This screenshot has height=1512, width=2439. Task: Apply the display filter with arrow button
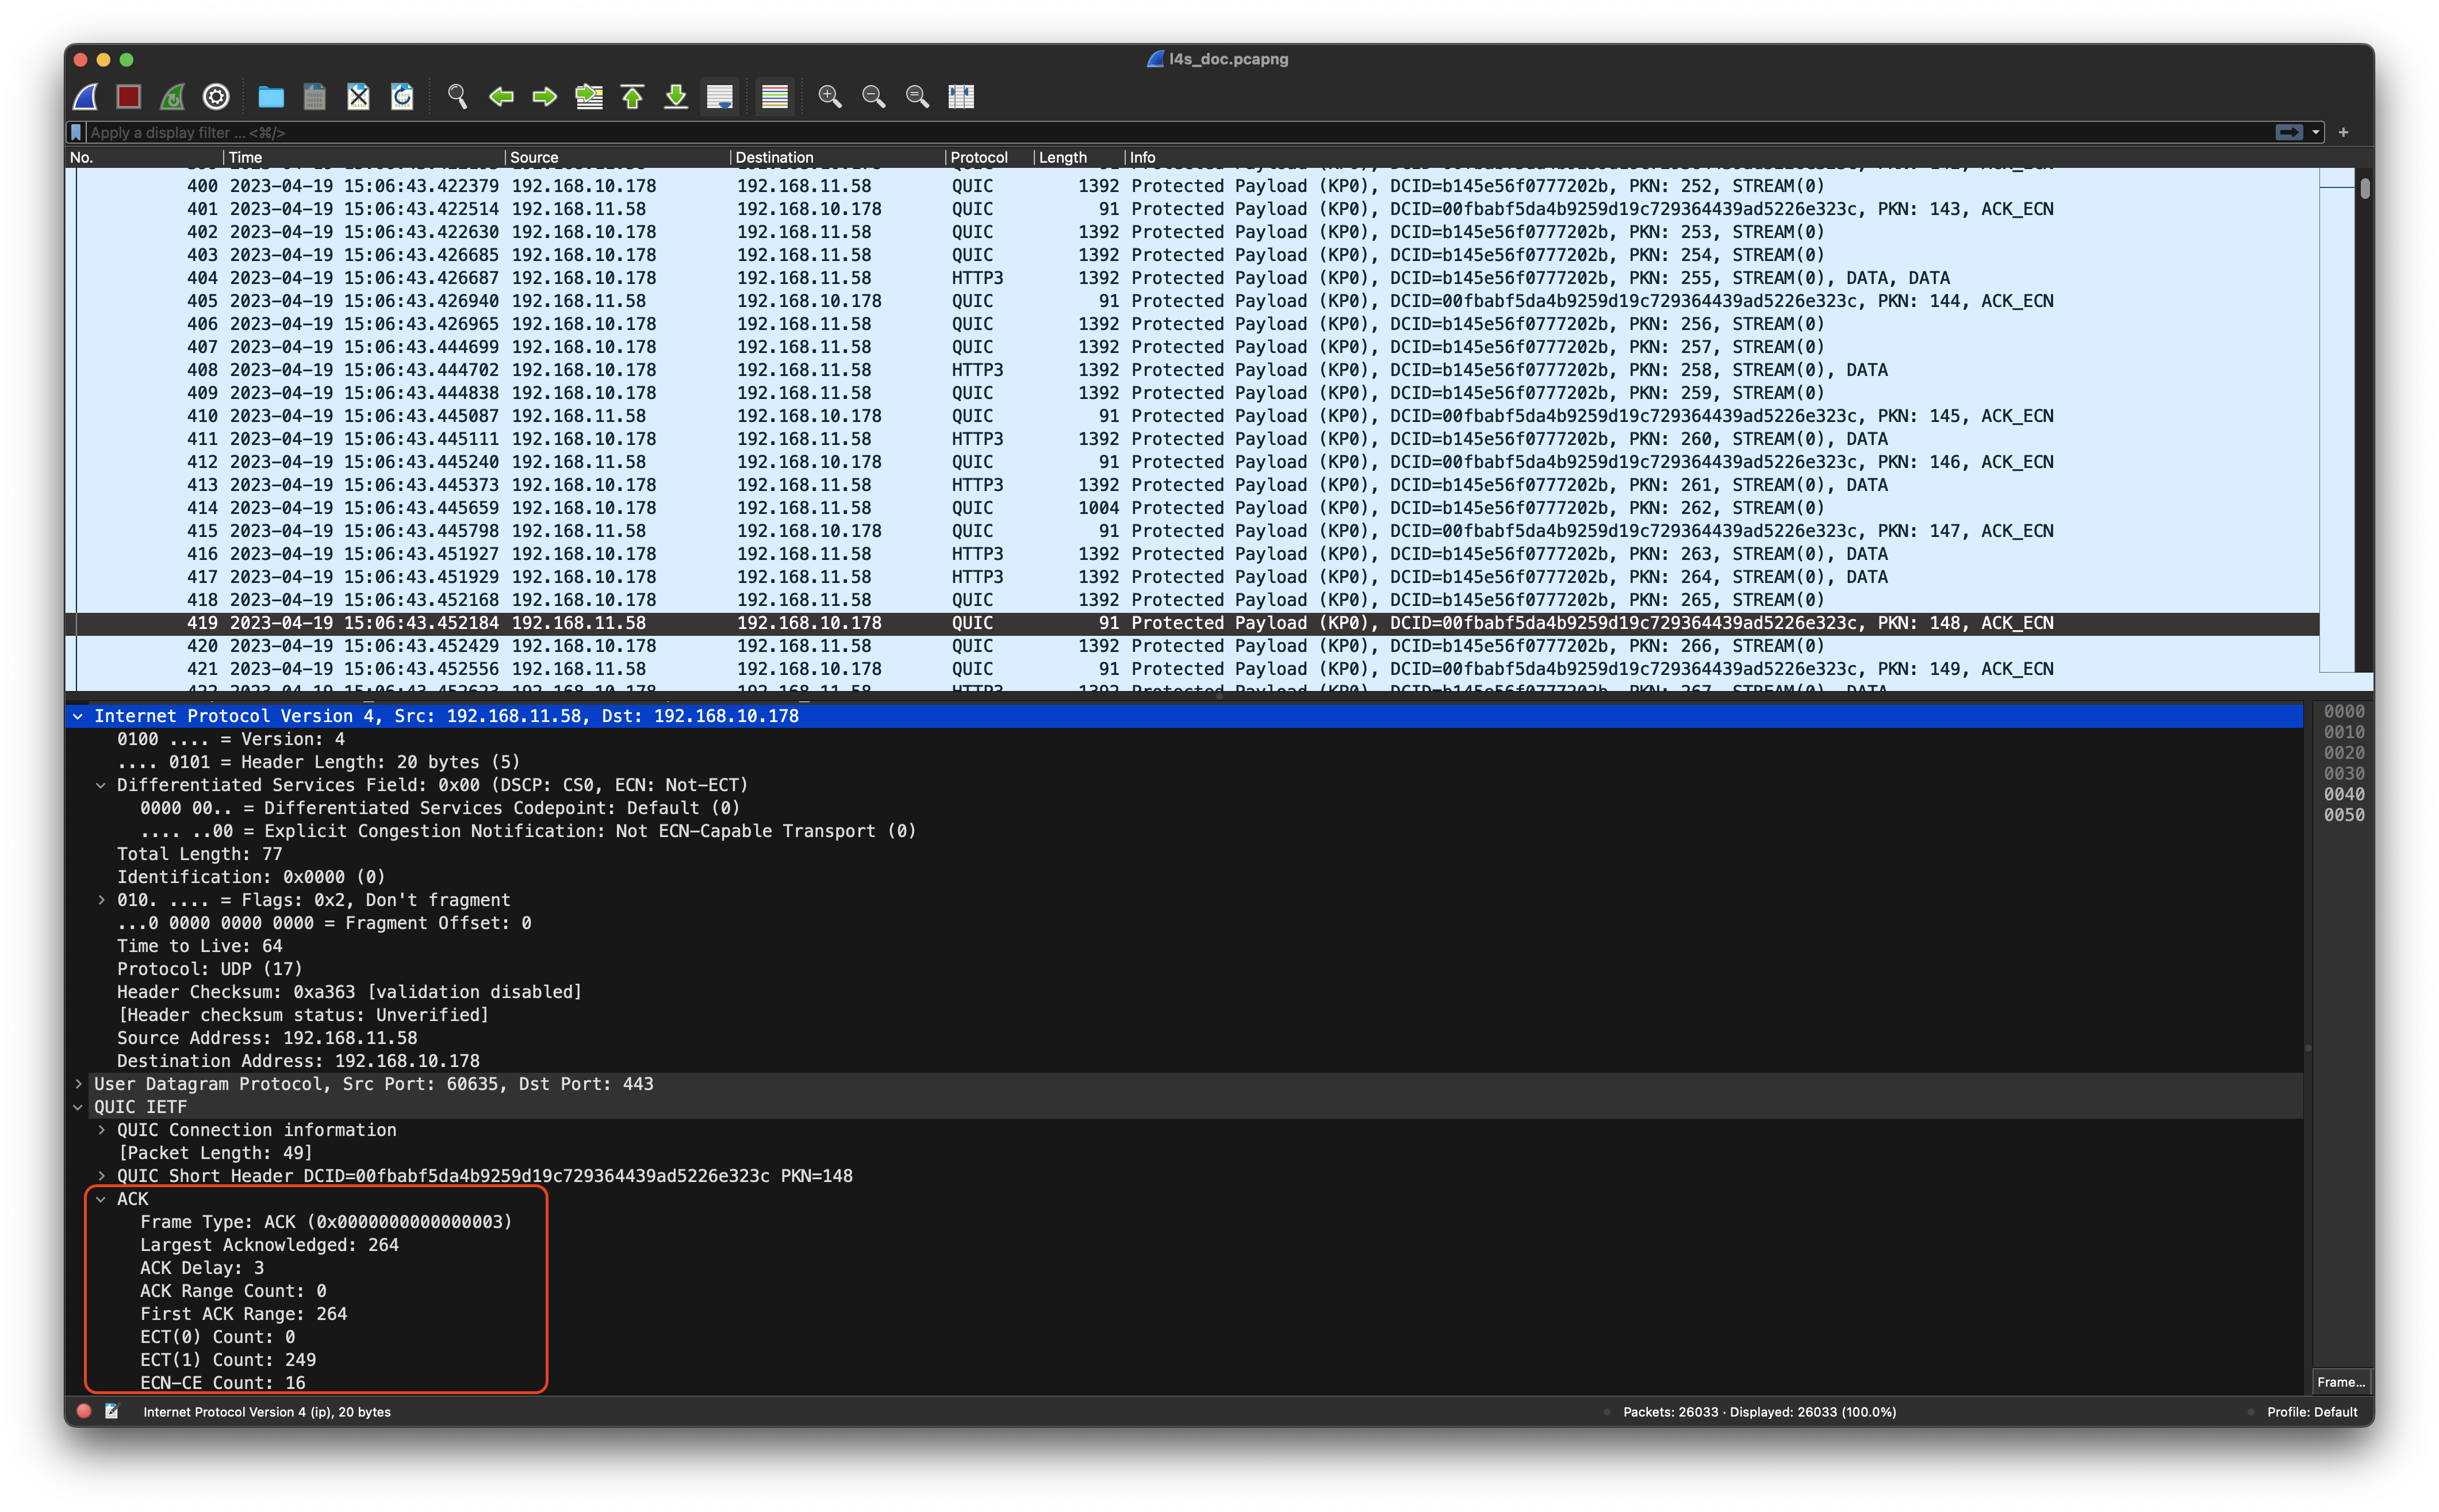tap(2290, 131)
